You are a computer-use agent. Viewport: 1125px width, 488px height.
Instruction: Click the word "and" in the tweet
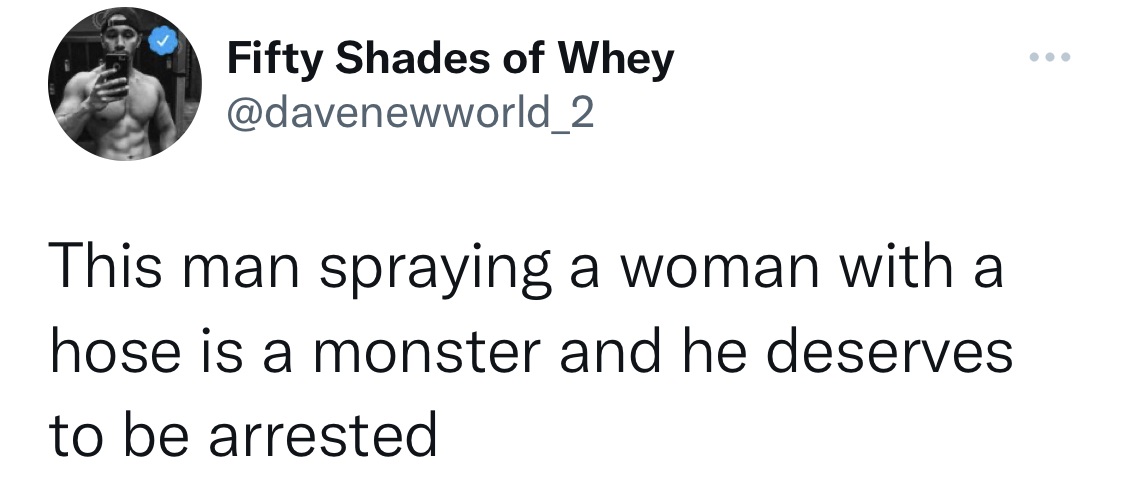[610, 349]
